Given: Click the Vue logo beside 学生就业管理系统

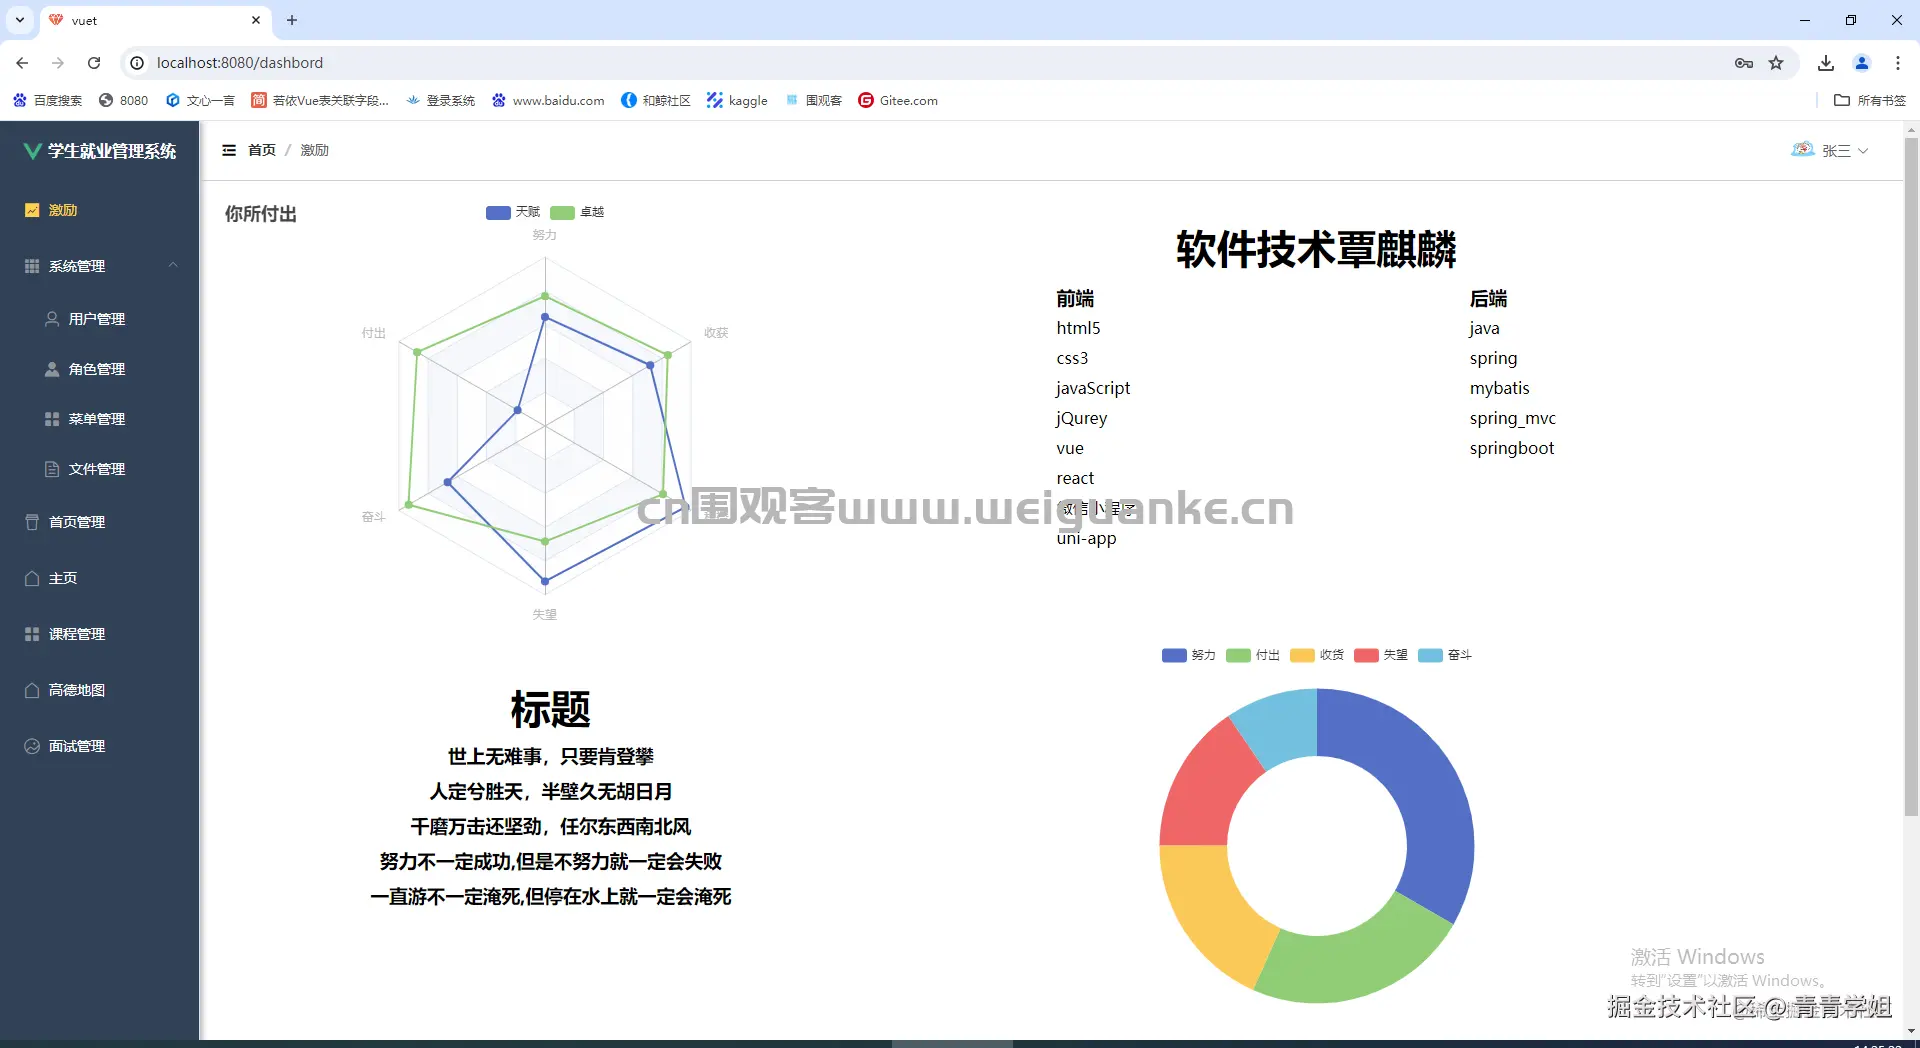Looking at the screenshot, I should coord(33,151).
